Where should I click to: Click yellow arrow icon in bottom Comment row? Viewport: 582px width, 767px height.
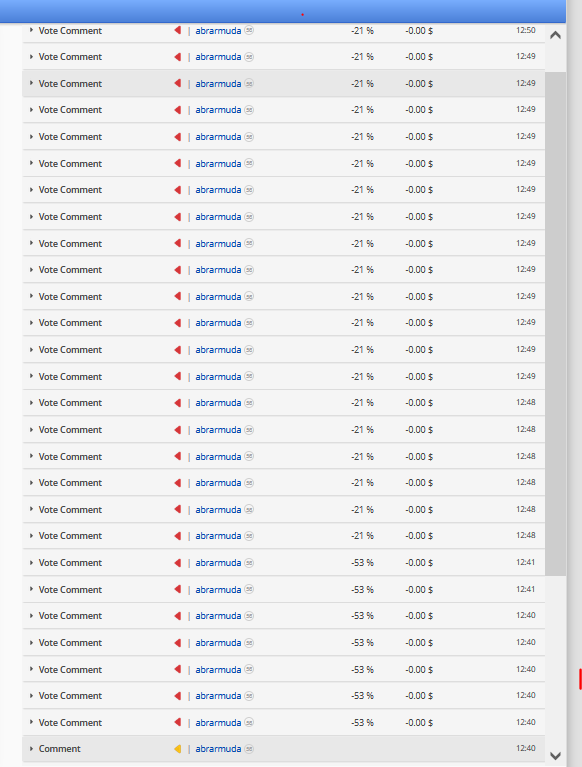[178, 748]
